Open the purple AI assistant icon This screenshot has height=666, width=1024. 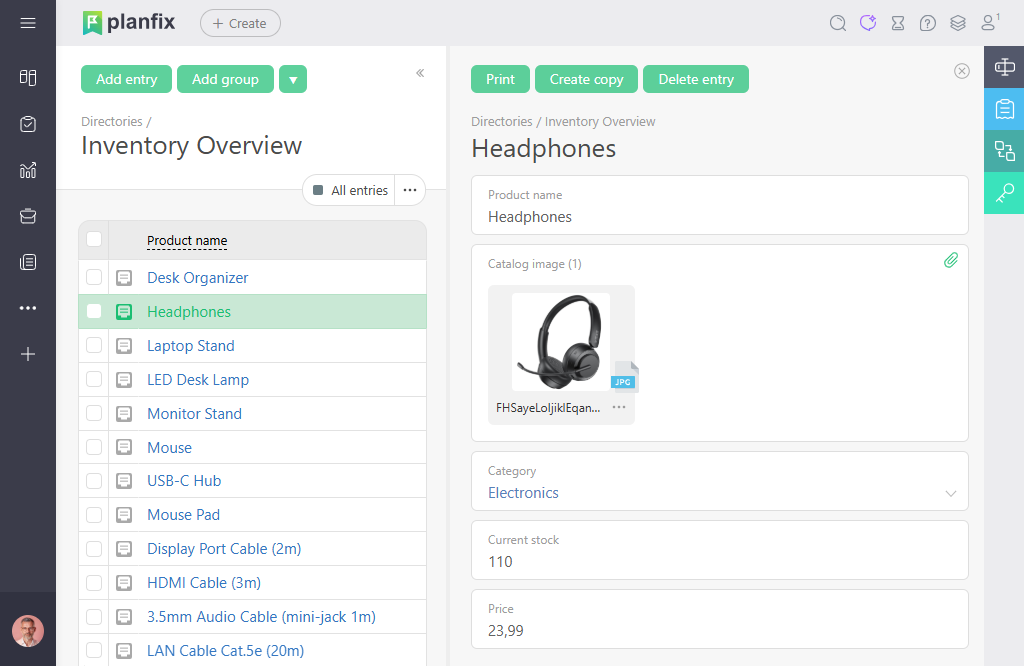868,24
